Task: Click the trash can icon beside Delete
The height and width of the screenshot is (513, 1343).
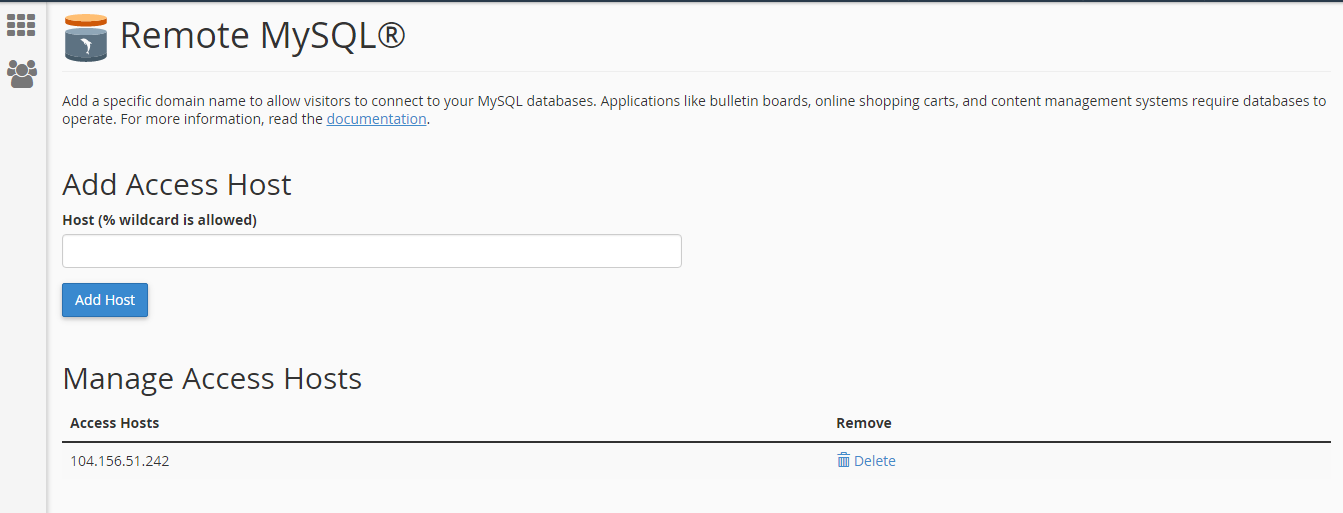Action: [843, 460]
